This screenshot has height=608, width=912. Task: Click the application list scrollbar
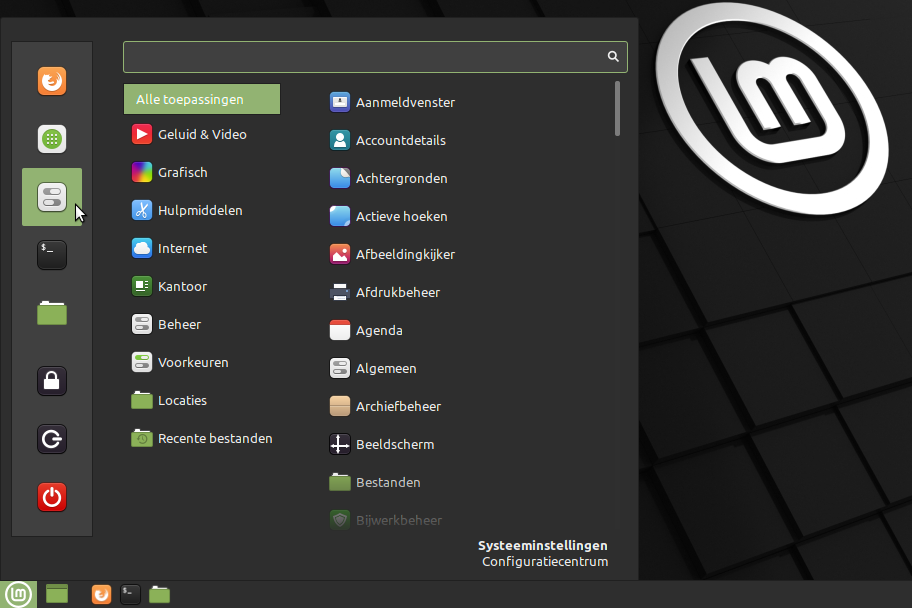pos(618,108)
